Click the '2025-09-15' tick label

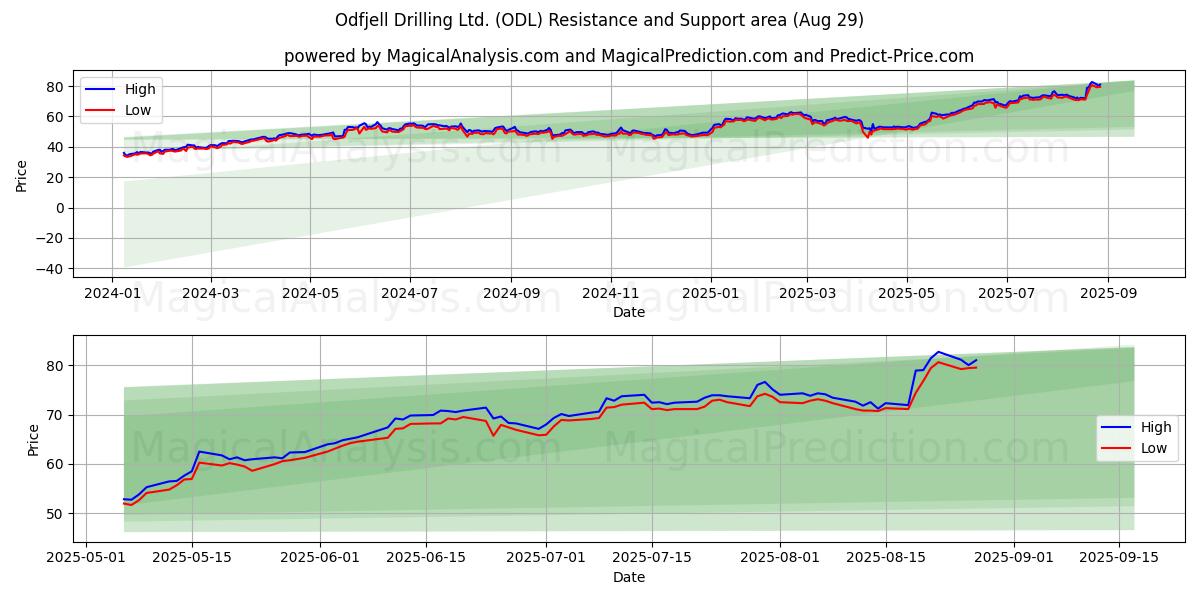tap(1118, 559)
